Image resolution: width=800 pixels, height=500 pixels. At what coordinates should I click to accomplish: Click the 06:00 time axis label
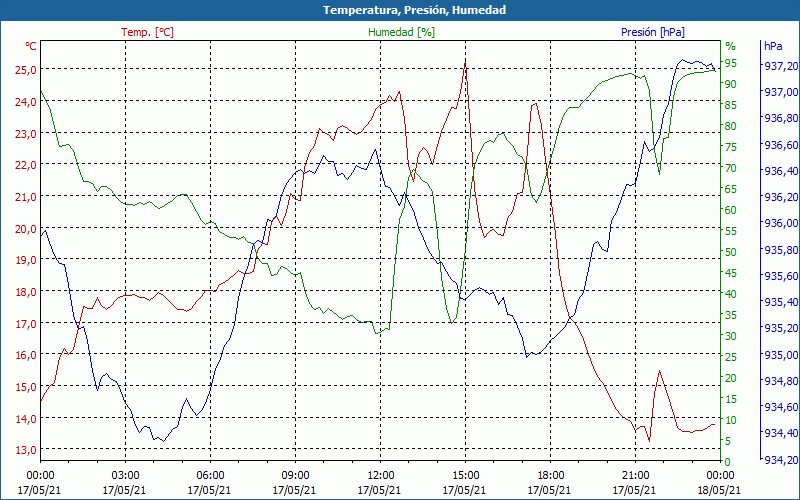click(x=210, y=476)
